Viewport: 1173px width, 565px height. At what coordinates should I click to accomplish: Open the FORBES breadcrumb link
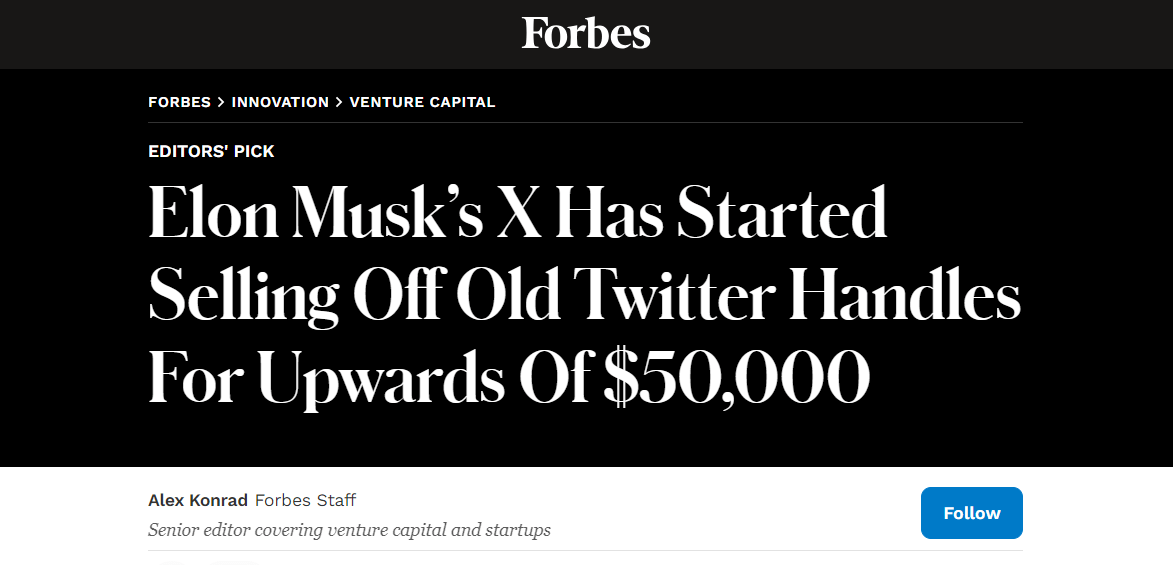point(179,102)
